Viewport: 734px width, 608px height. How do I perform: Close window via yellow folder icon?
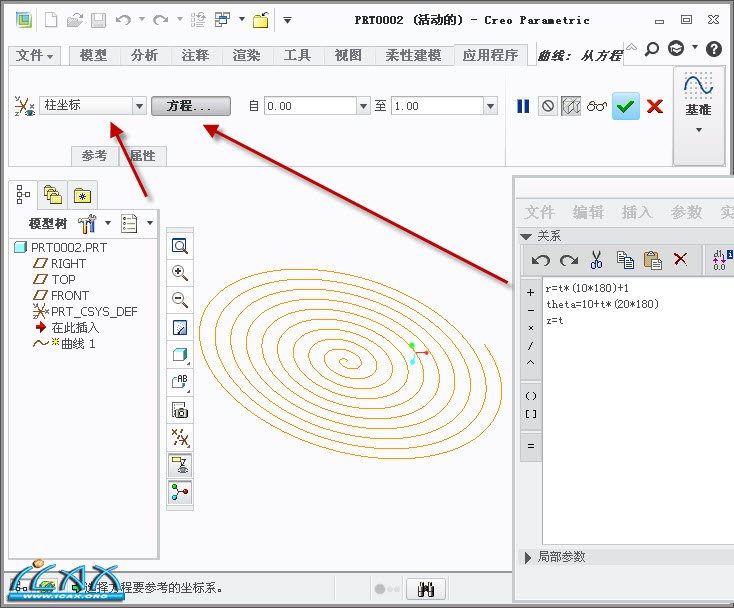click(x=261, y=20)
